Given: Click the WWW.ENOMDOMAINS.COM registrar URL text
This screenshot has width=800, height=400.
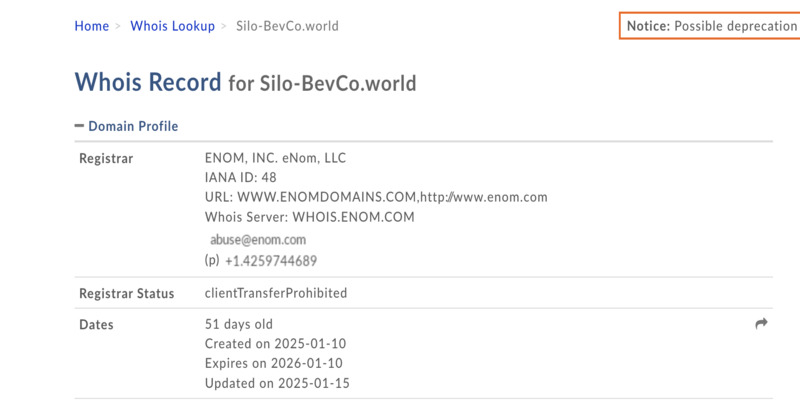Looking at the screenshot, I should coord(326,197).
